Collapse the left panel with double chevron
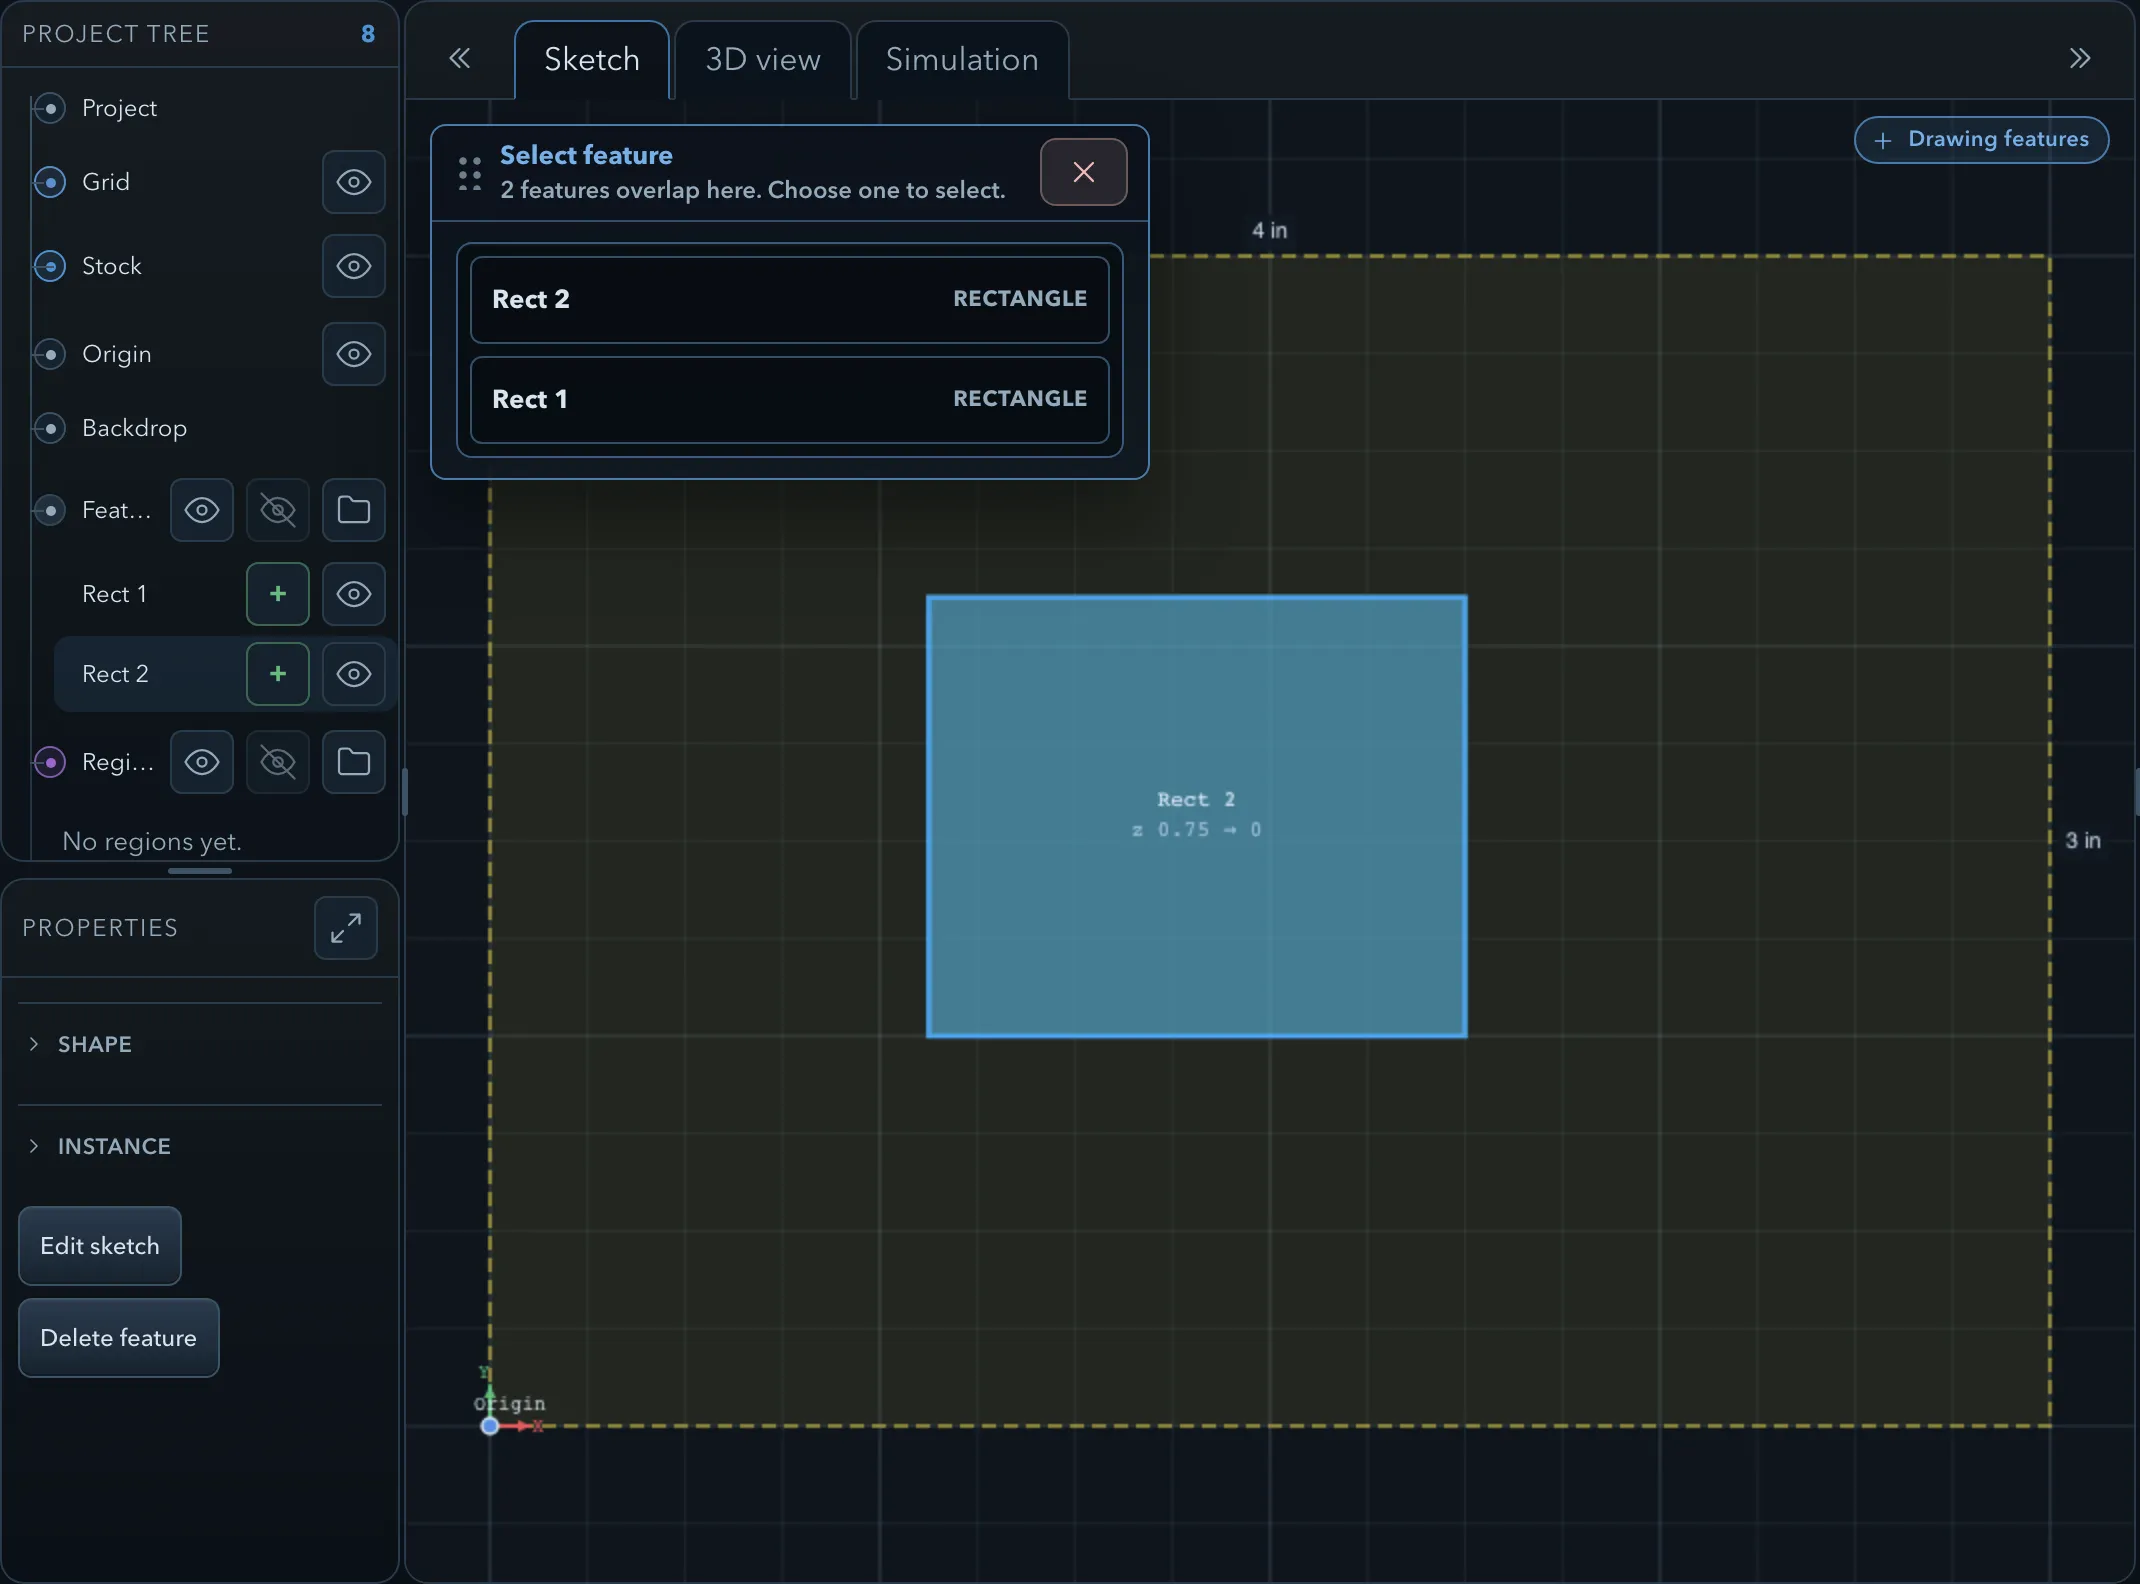2140x1584 pixels. tap(460, 58)
